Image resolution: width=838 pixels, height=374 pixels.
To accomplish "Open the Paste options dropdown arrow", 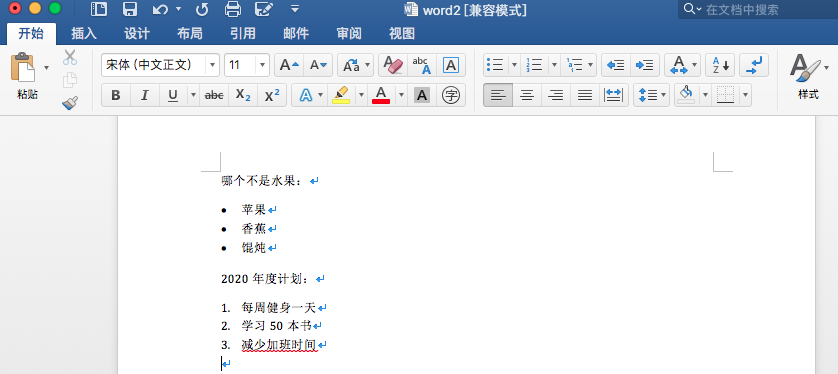I will [46, 67].
